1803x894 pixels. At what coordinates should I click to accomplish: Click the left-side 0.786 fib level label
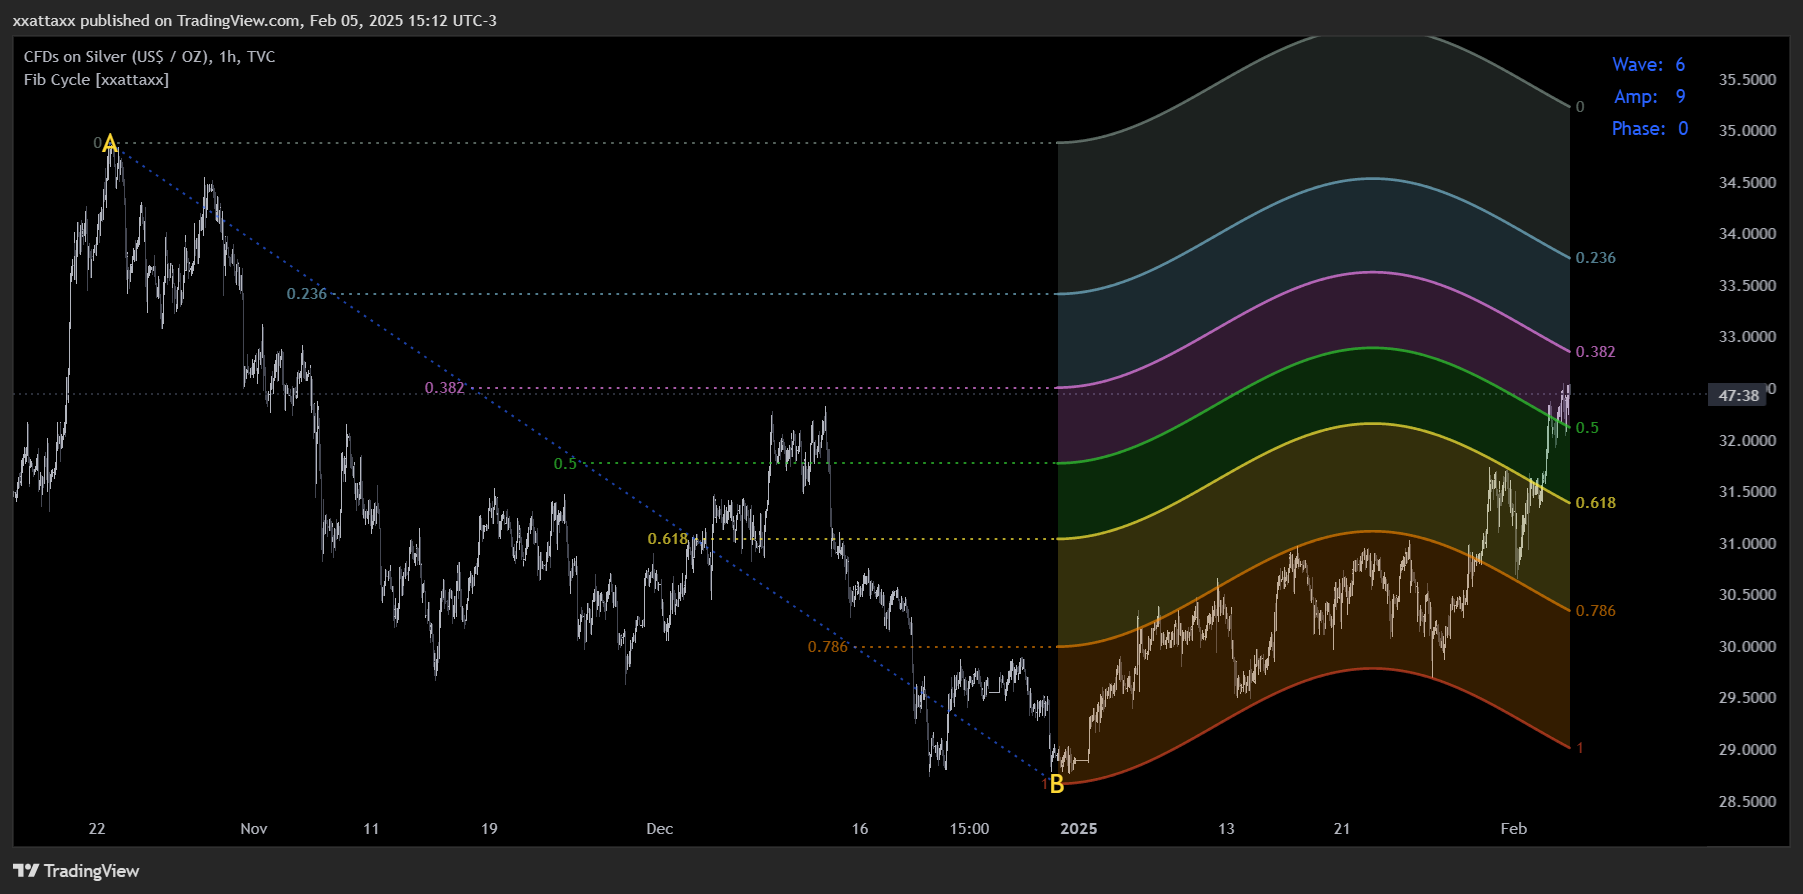(827, 646)
